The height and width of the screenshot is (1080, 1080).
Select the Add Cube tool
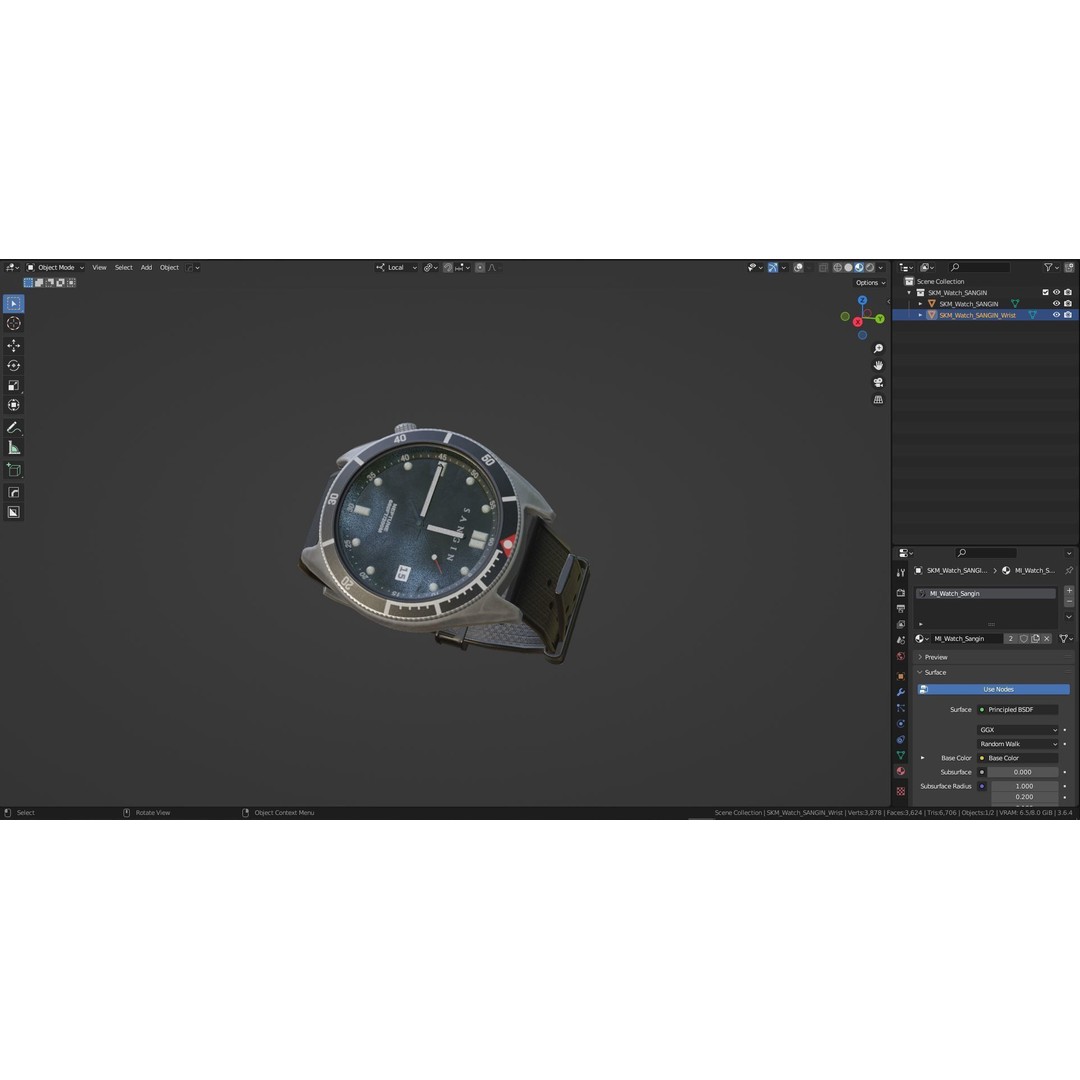coord(14,470)
